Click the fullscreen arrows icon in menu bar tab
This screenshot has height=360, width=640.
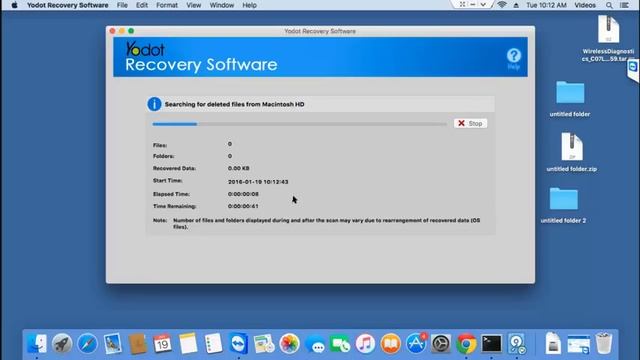pos(462,4)
